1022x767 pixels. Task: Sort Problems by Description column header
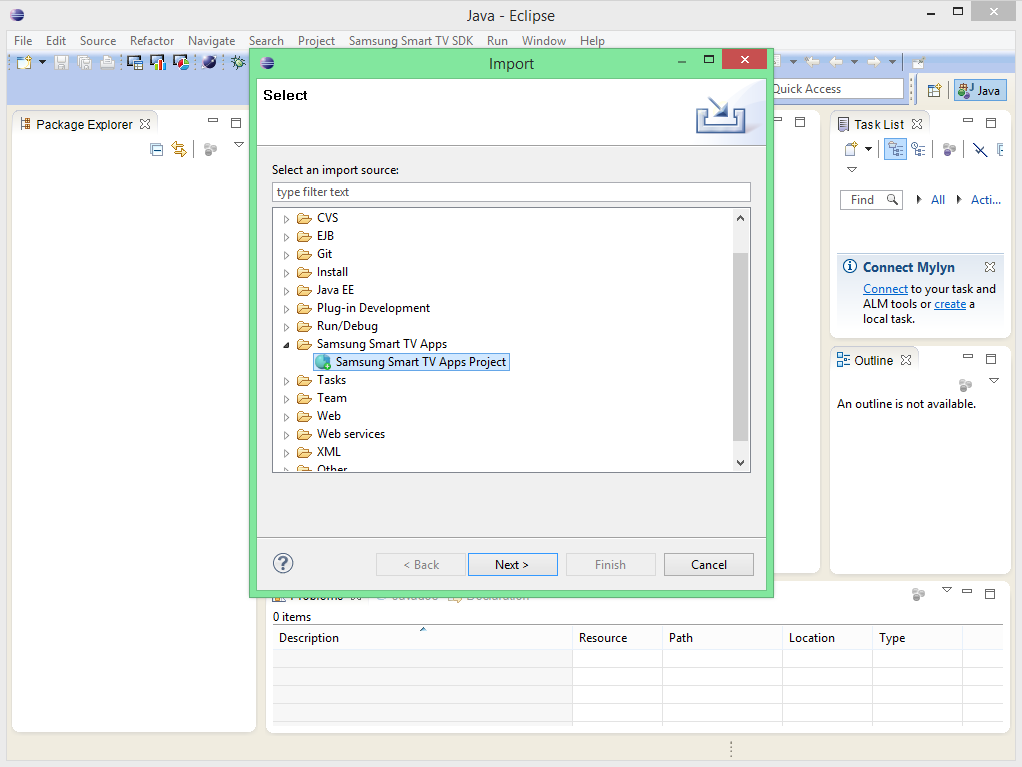point(422,638)
